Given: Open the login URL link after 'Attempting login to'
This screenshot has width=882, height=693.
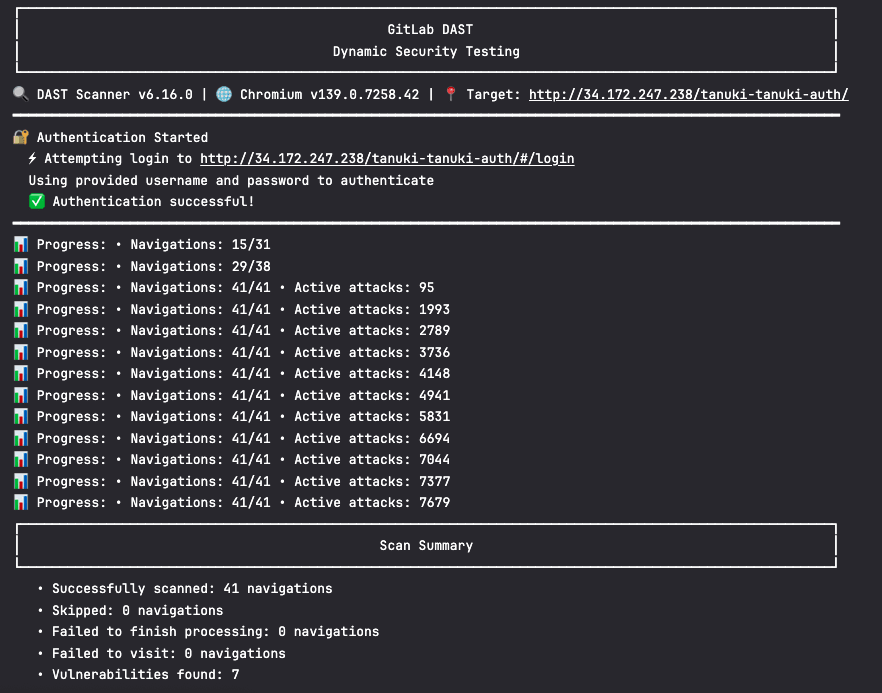Looking at the screenshot, I should click(x=387, y=159).
